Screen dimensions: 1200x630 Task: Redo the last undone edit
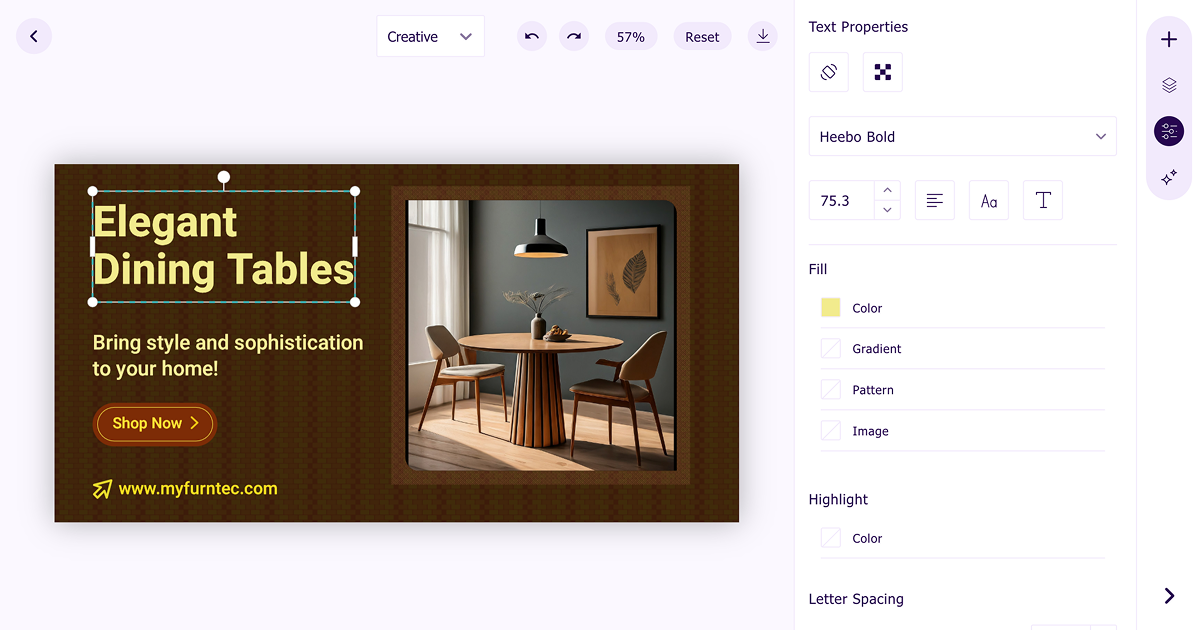[574, 37]
